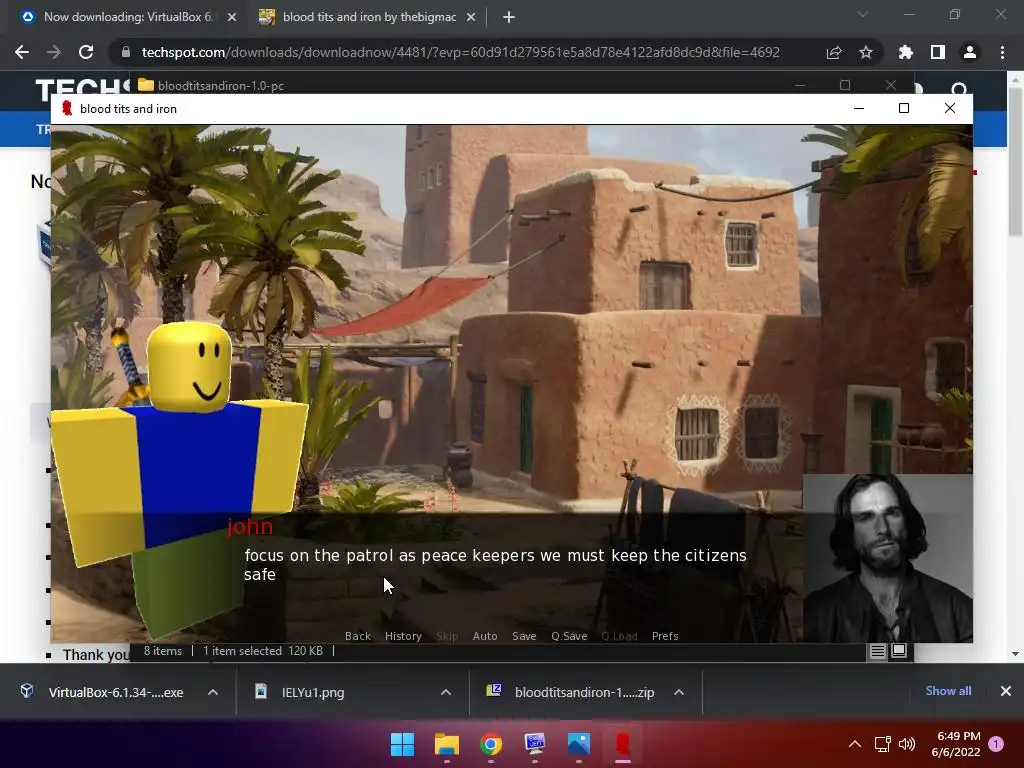Image resolution: width=1024 pixels, height=768 pixels.
Task: Click bloodtitsandiron-1.0-pc Explorer title
Action: click(x=221, y=86)
